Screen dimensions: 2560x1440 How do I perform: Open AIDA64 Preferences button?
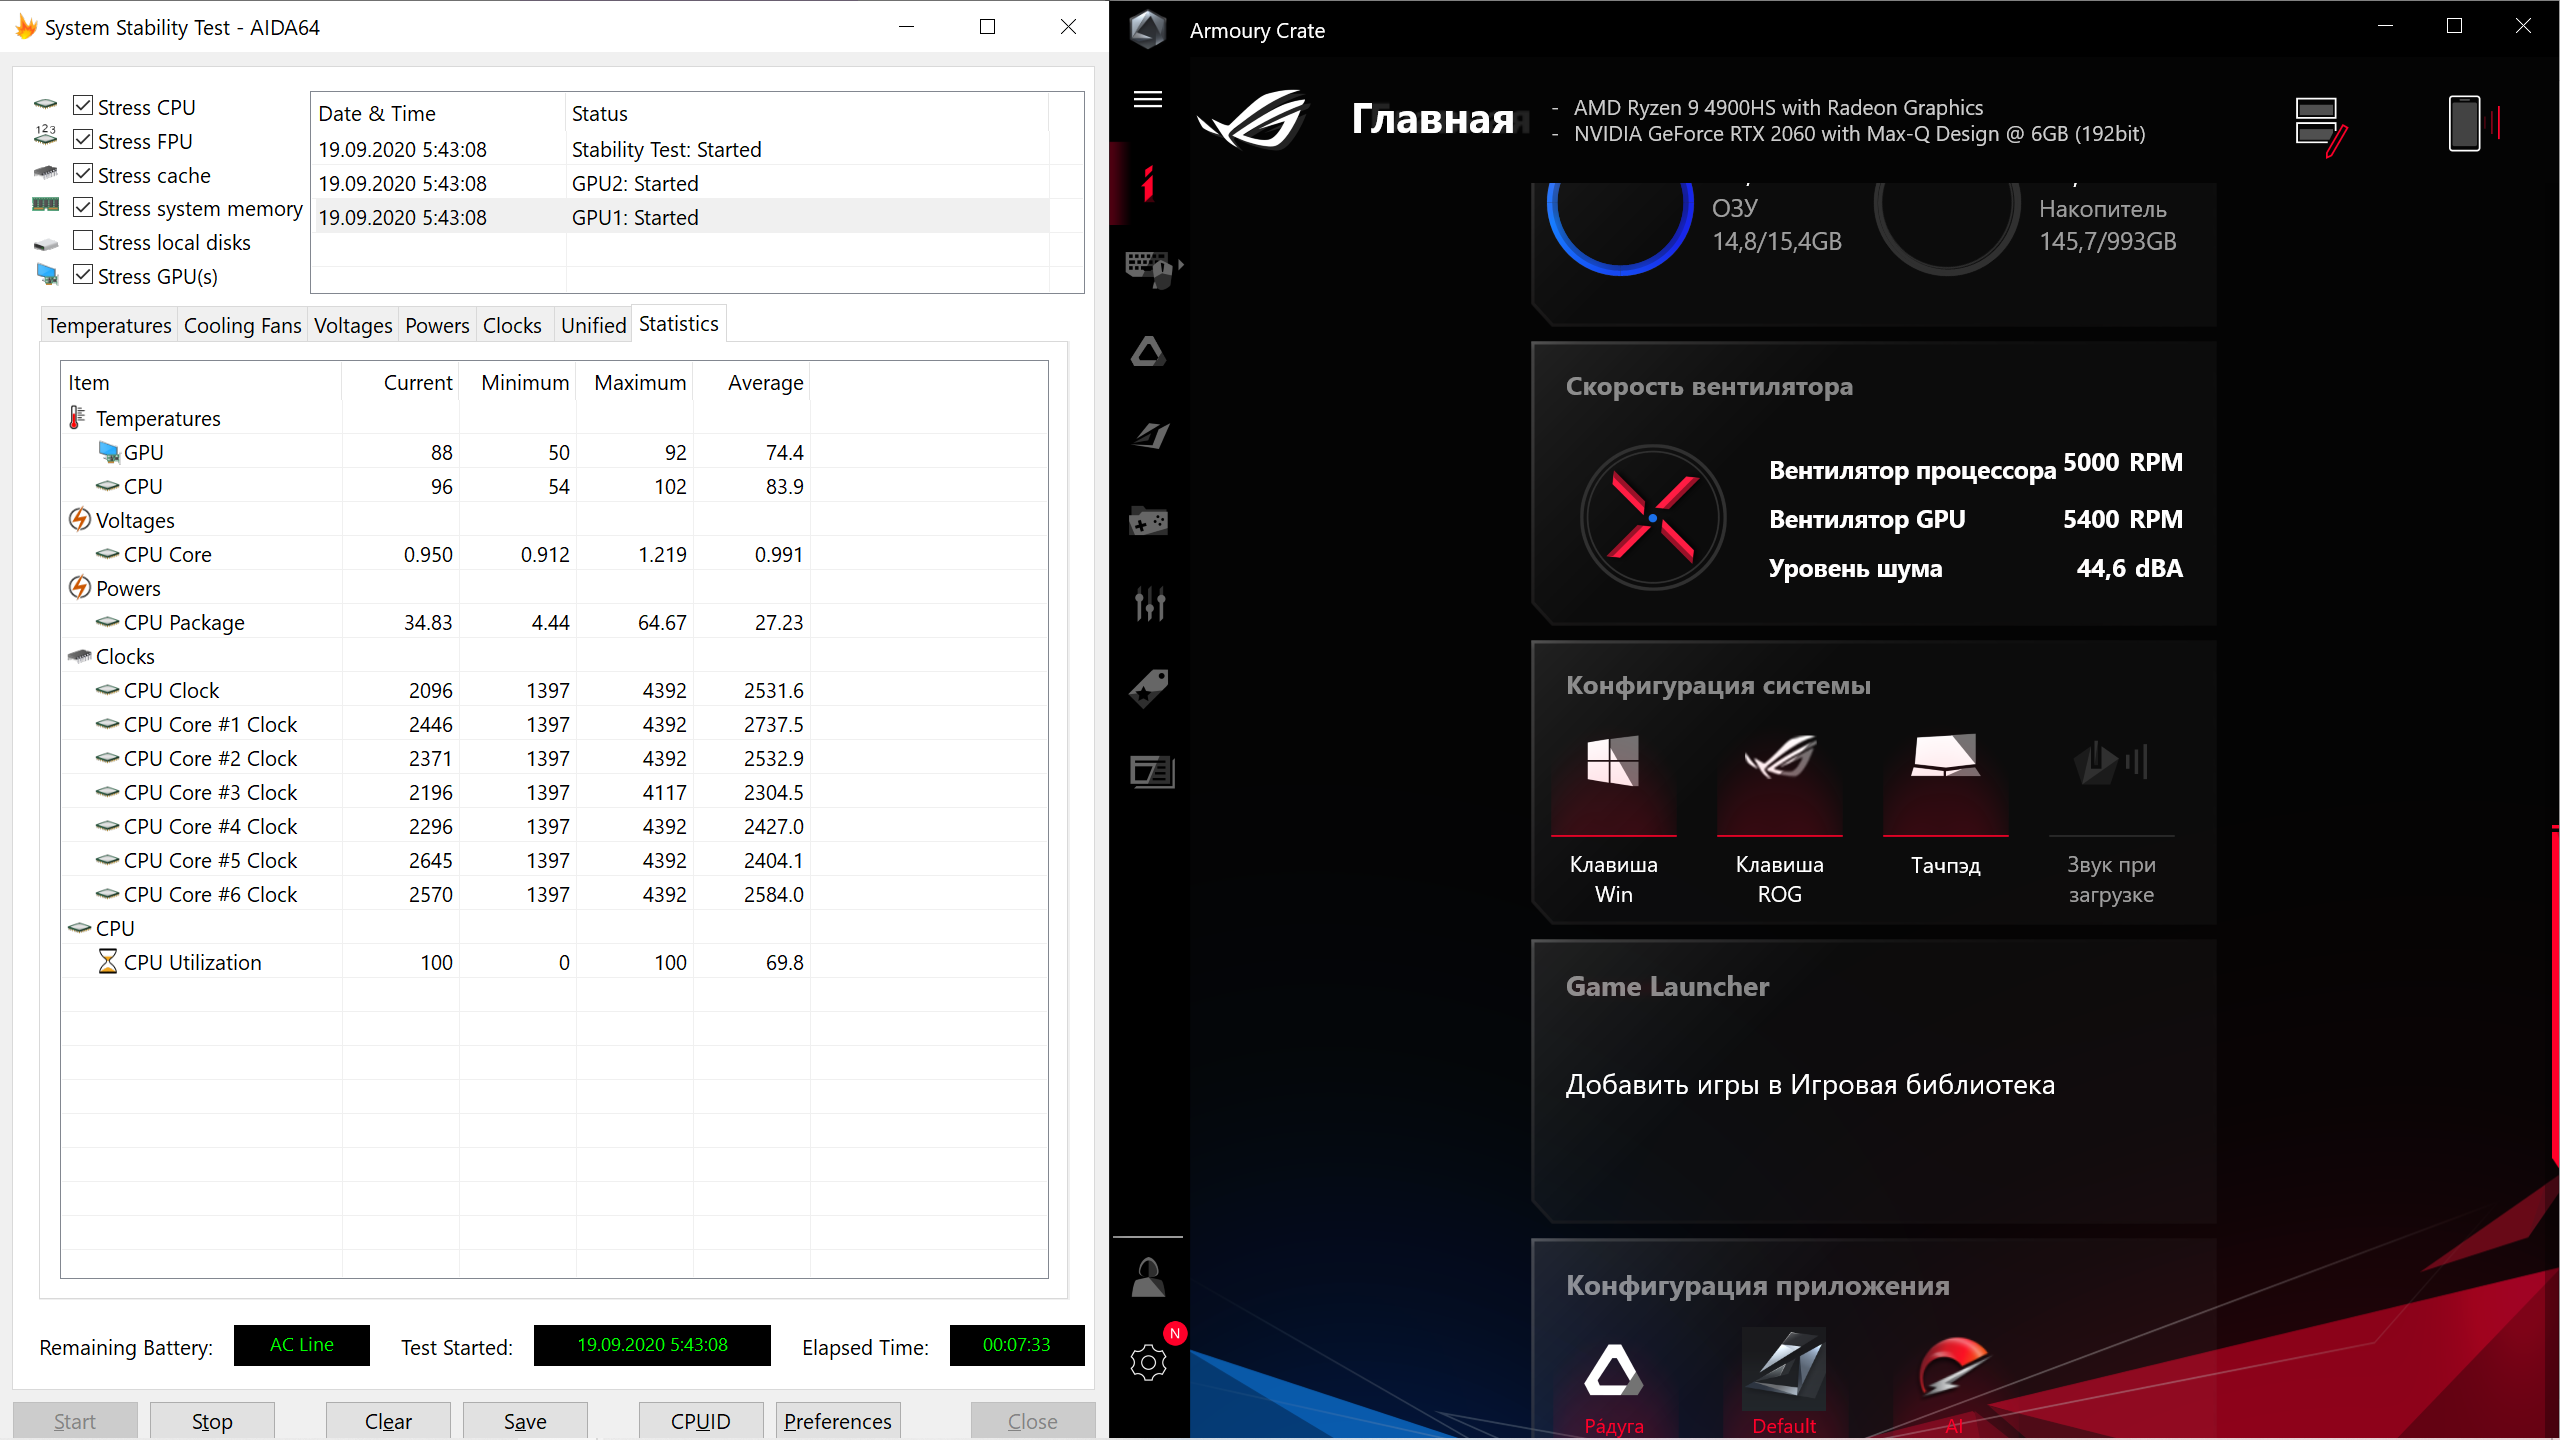tap(838, 1421)
